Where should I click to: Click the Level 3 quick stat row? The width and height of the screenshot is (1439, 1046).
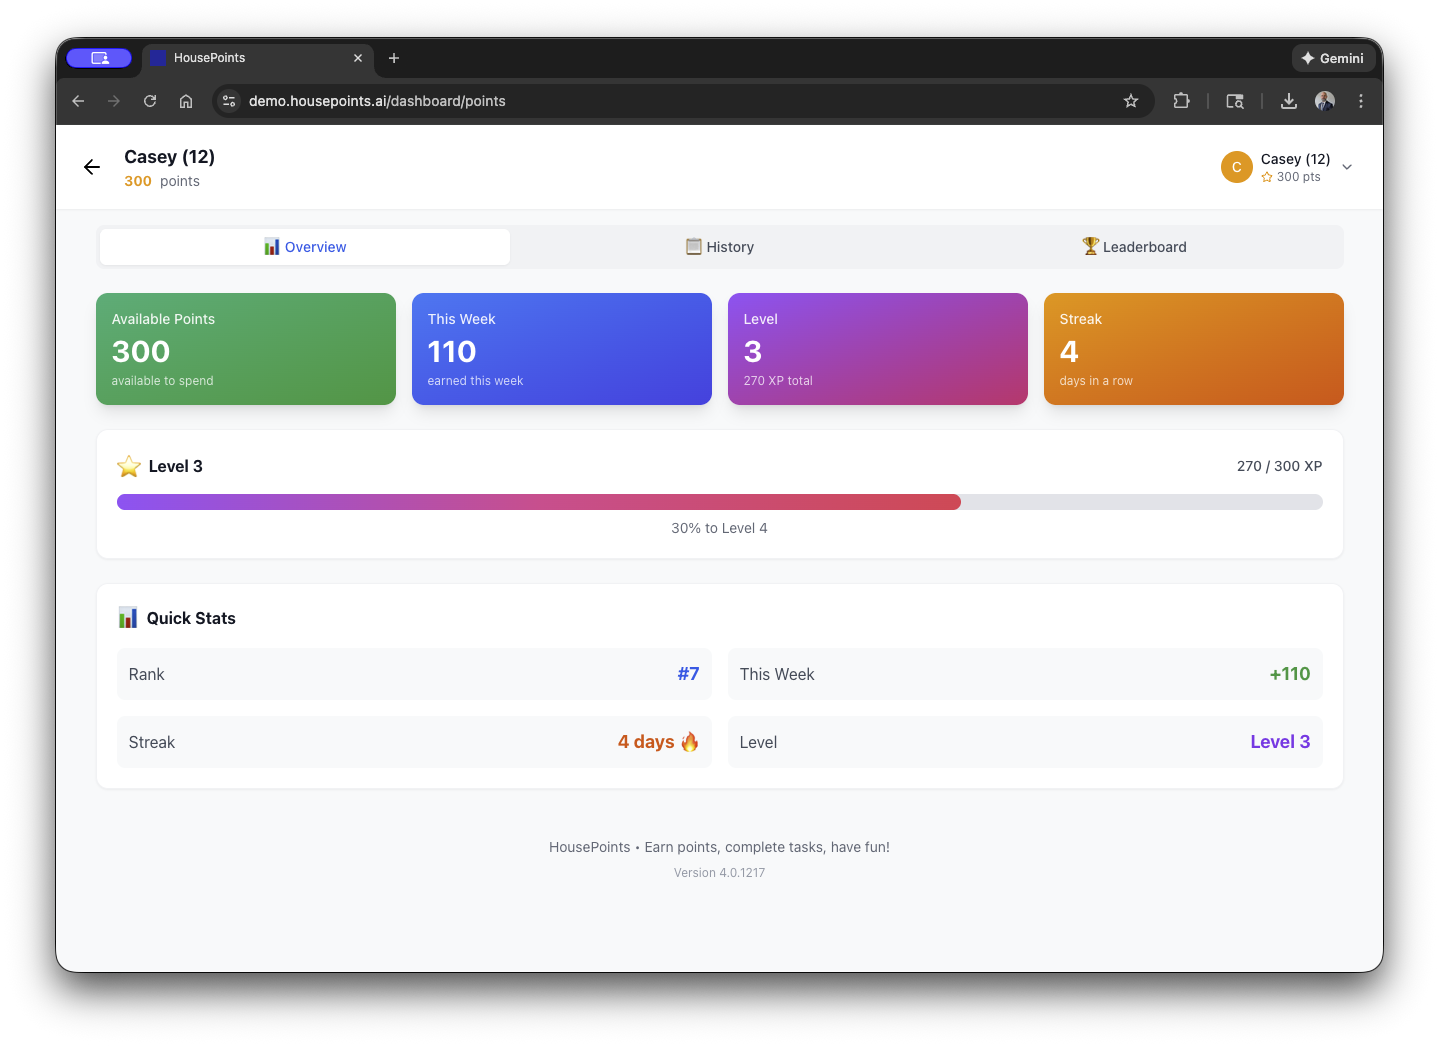click(x=1025, y=742)
